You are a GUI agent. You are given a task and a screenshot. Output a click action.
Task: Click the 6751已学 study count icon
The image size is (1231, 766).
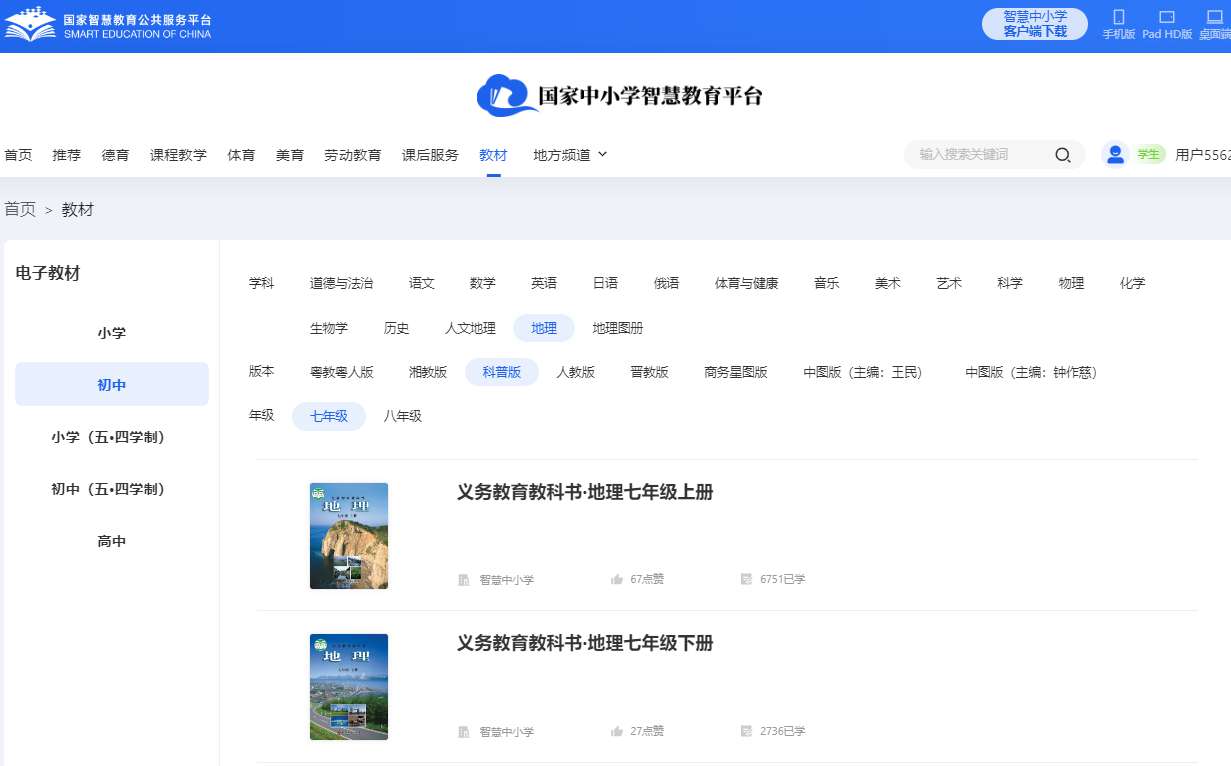click(x=746, y=579)
